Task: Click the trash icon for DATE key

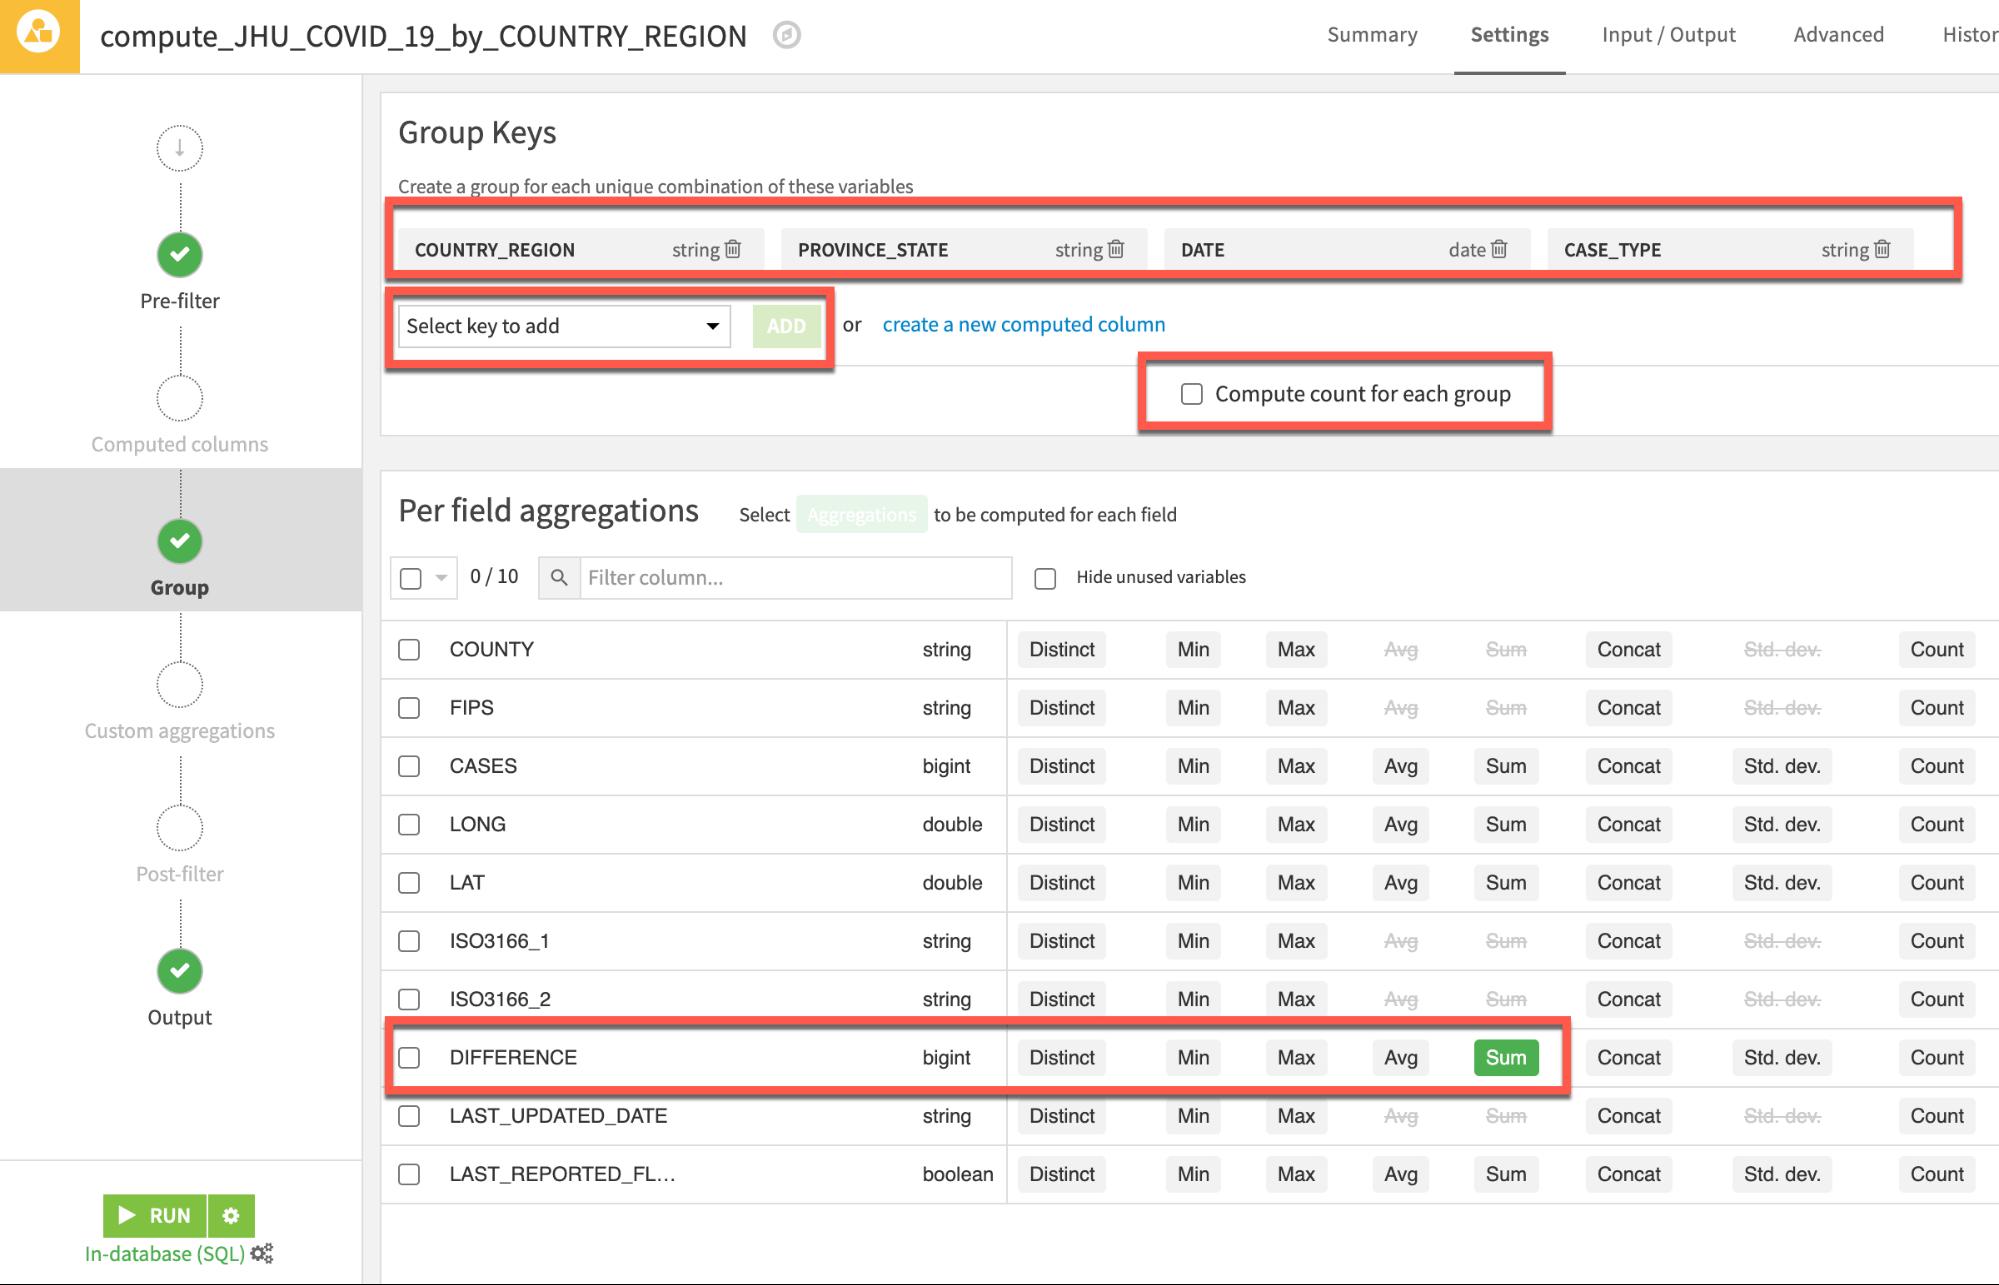Action: point(1498,249)
